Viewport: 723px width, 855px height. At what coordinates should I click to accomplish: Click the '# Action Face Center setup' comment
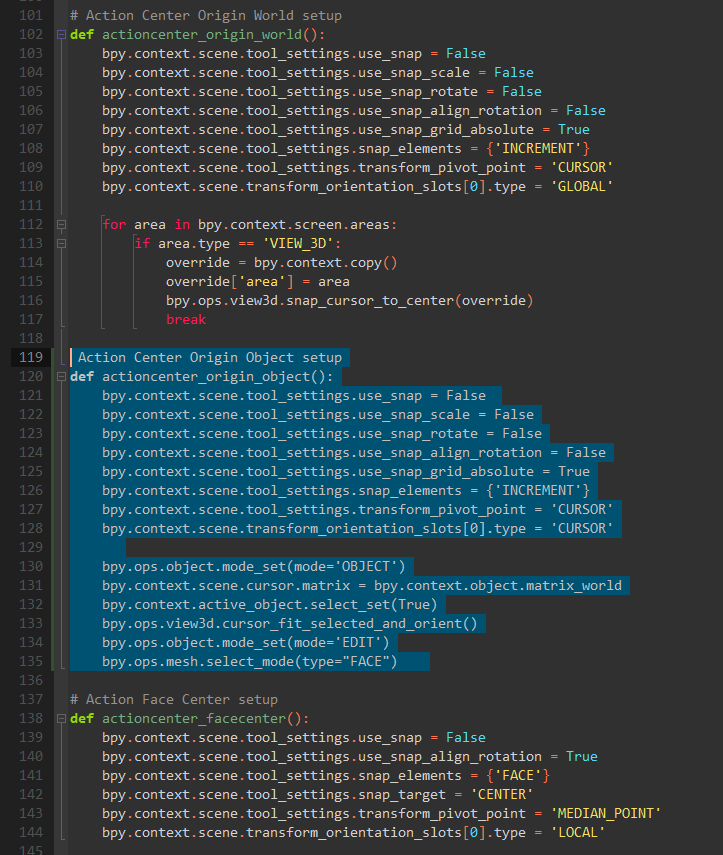173,699
